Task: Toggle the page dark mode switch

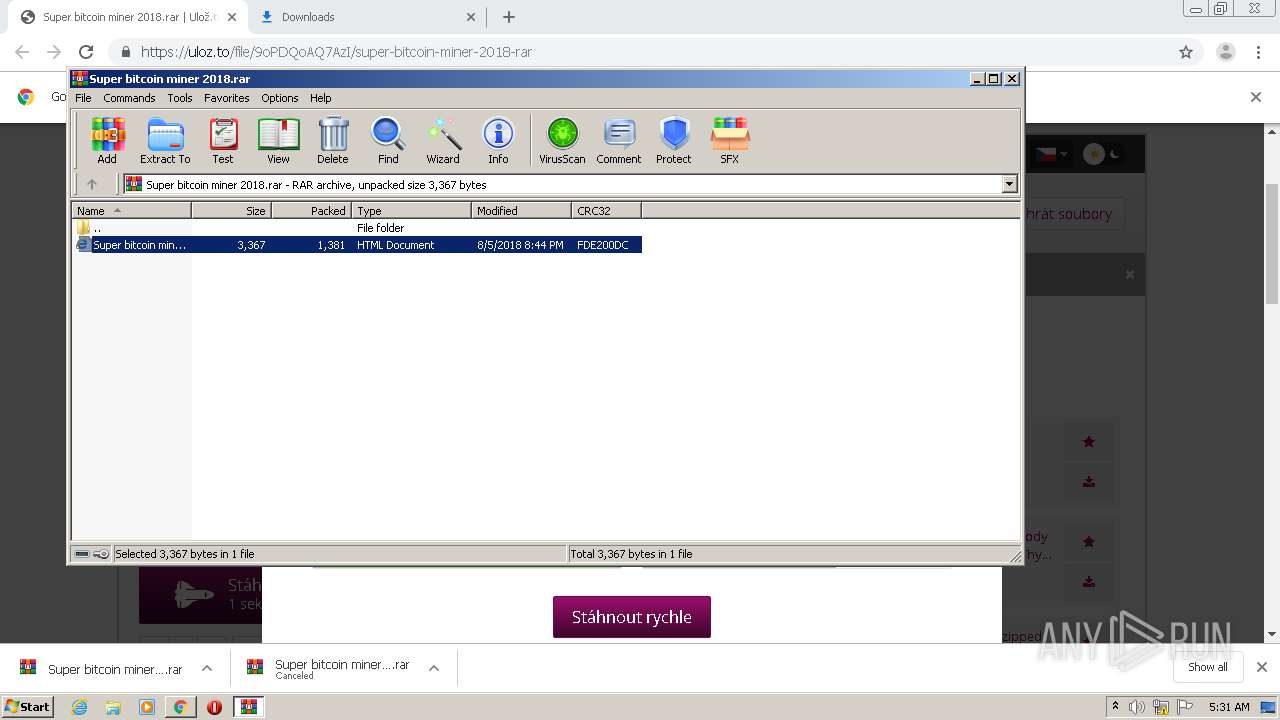Action: coord(1103,154)
